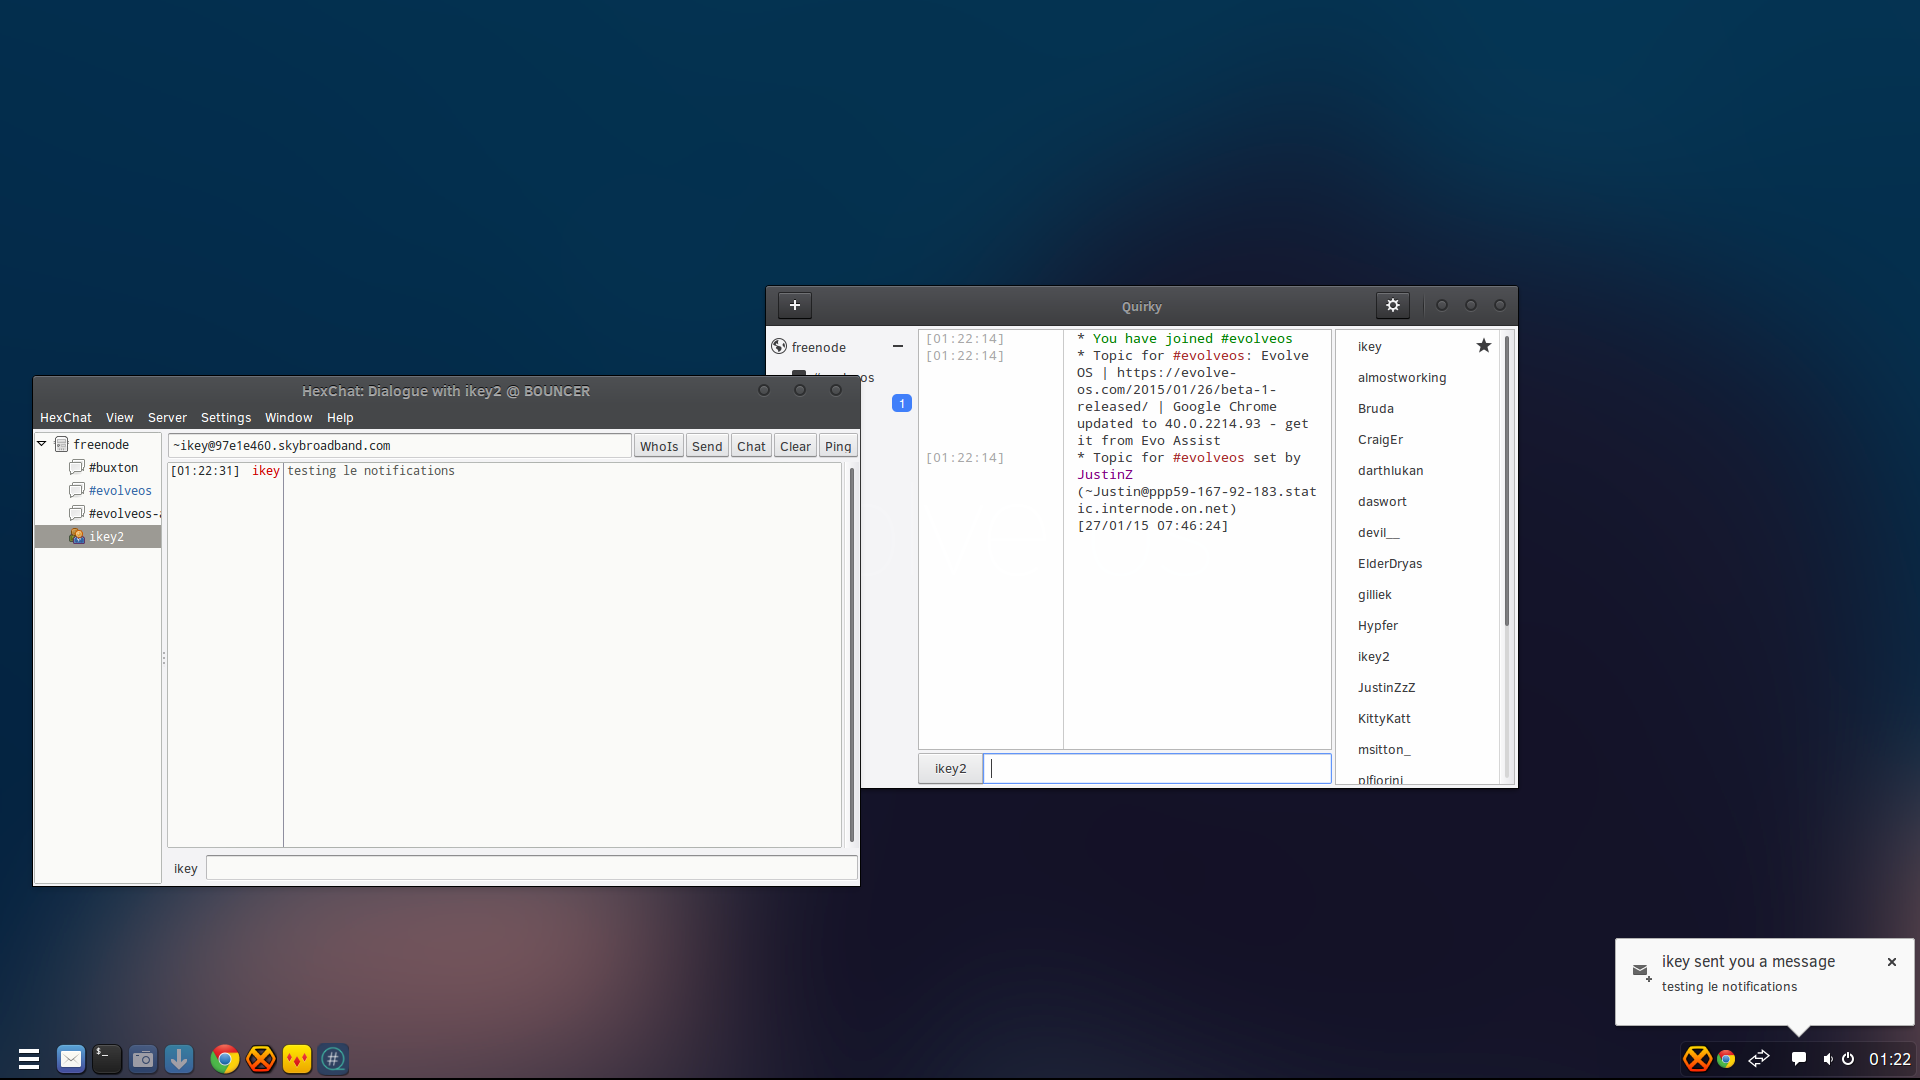Focus the HexChat message input box
The image size is (1920, 1080).
coord(532,868)
